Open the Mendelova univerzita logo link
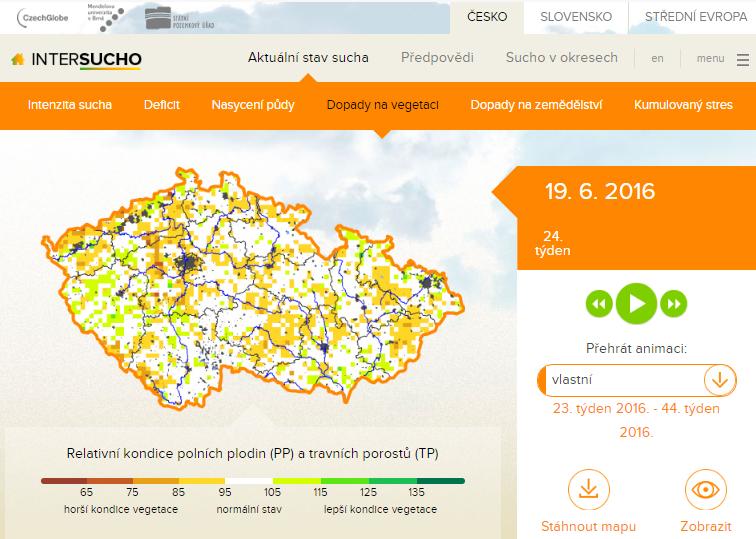The width and height of the screenshot is (756, 539). click(106, 18)
